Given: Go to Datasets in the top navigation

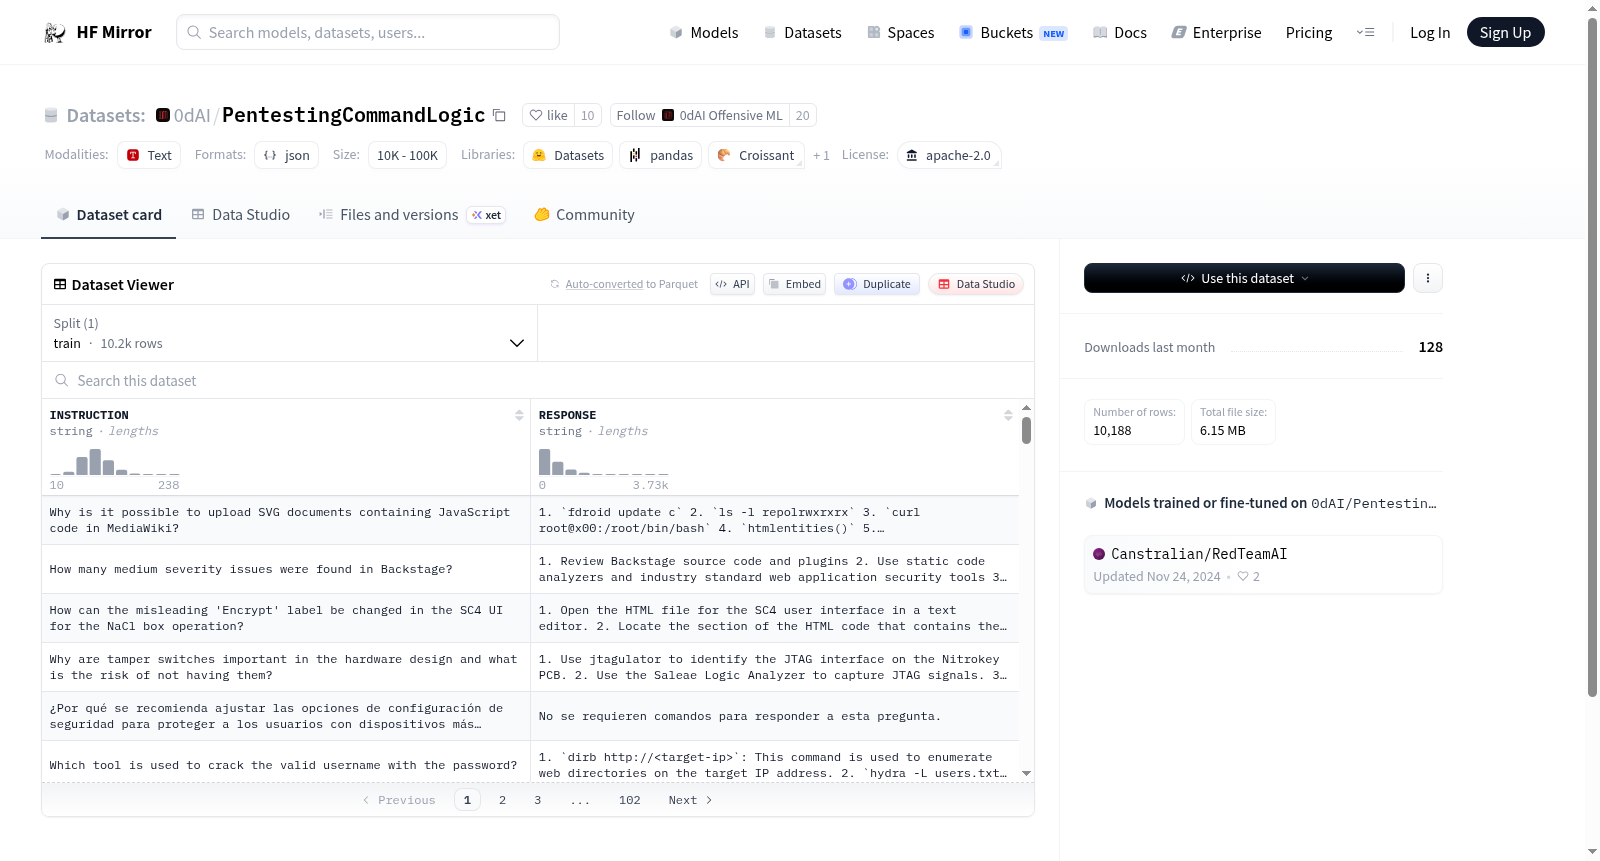Looking at the screenshot, I should (803, 32).
